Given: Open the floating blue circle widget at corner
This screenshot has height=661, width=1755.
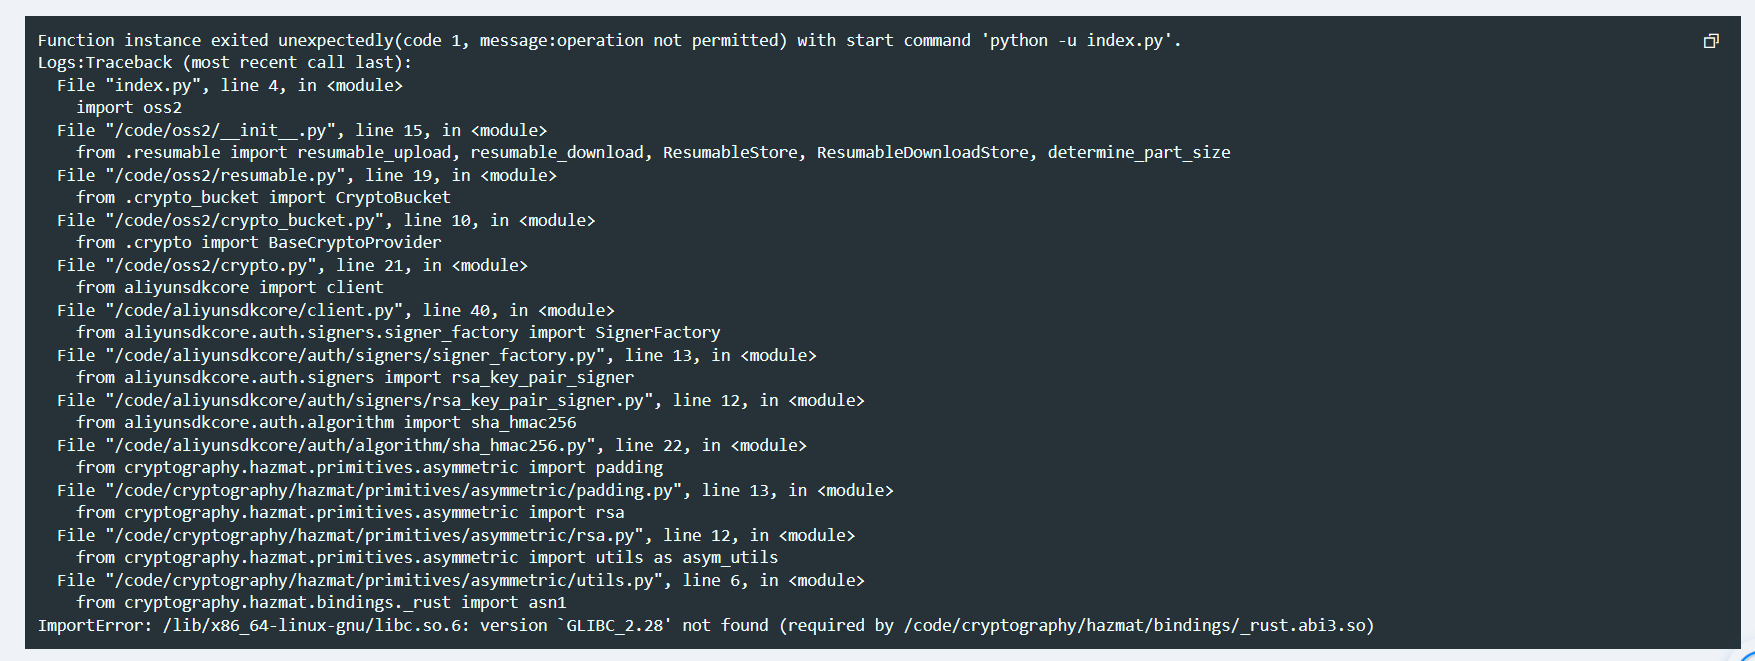Looking at the screenshot, I should 1746,655.
